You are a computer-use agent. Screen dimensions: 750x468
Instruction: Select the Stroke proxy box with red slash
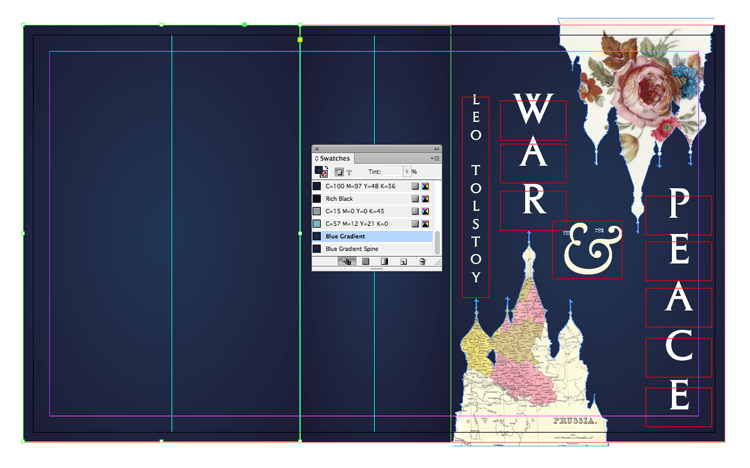click(324, 174)
